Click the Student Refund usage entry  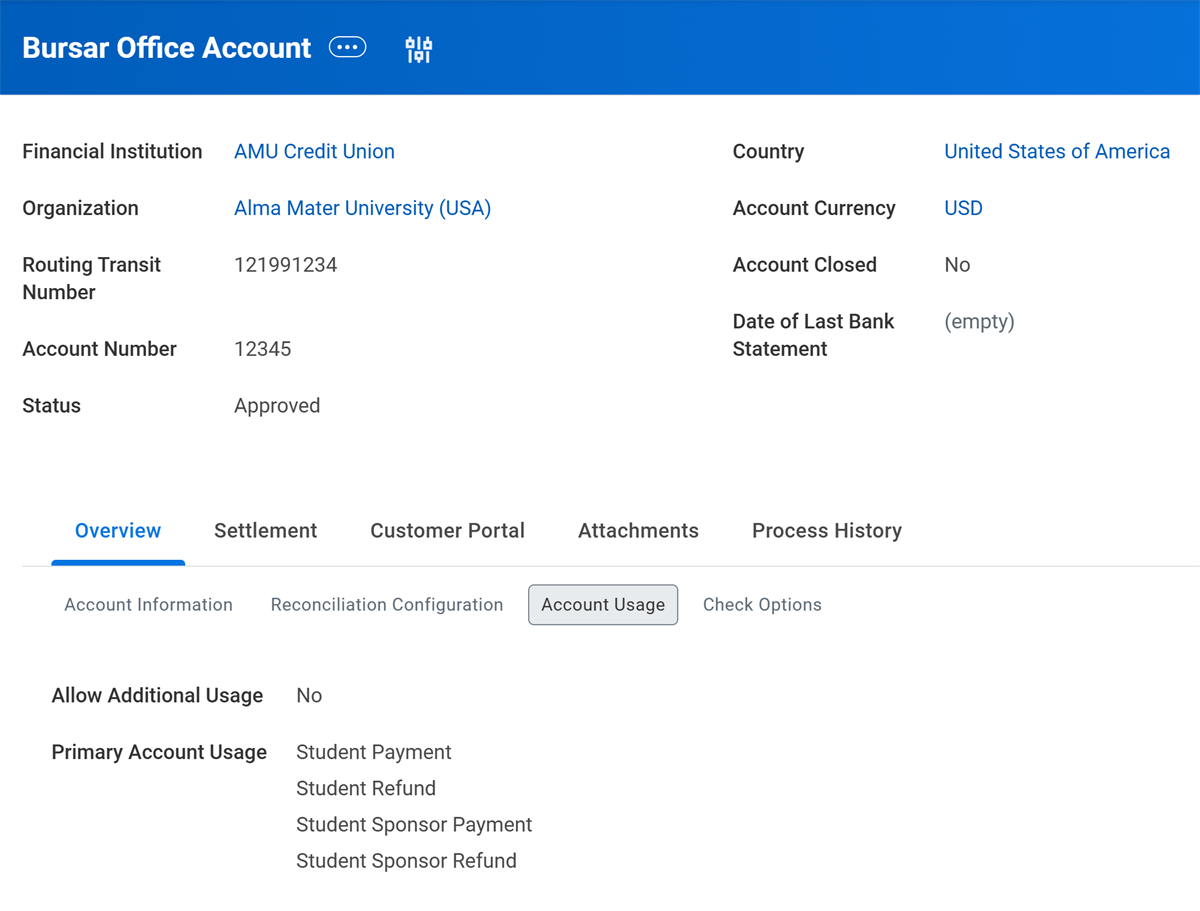pos(366,788)
